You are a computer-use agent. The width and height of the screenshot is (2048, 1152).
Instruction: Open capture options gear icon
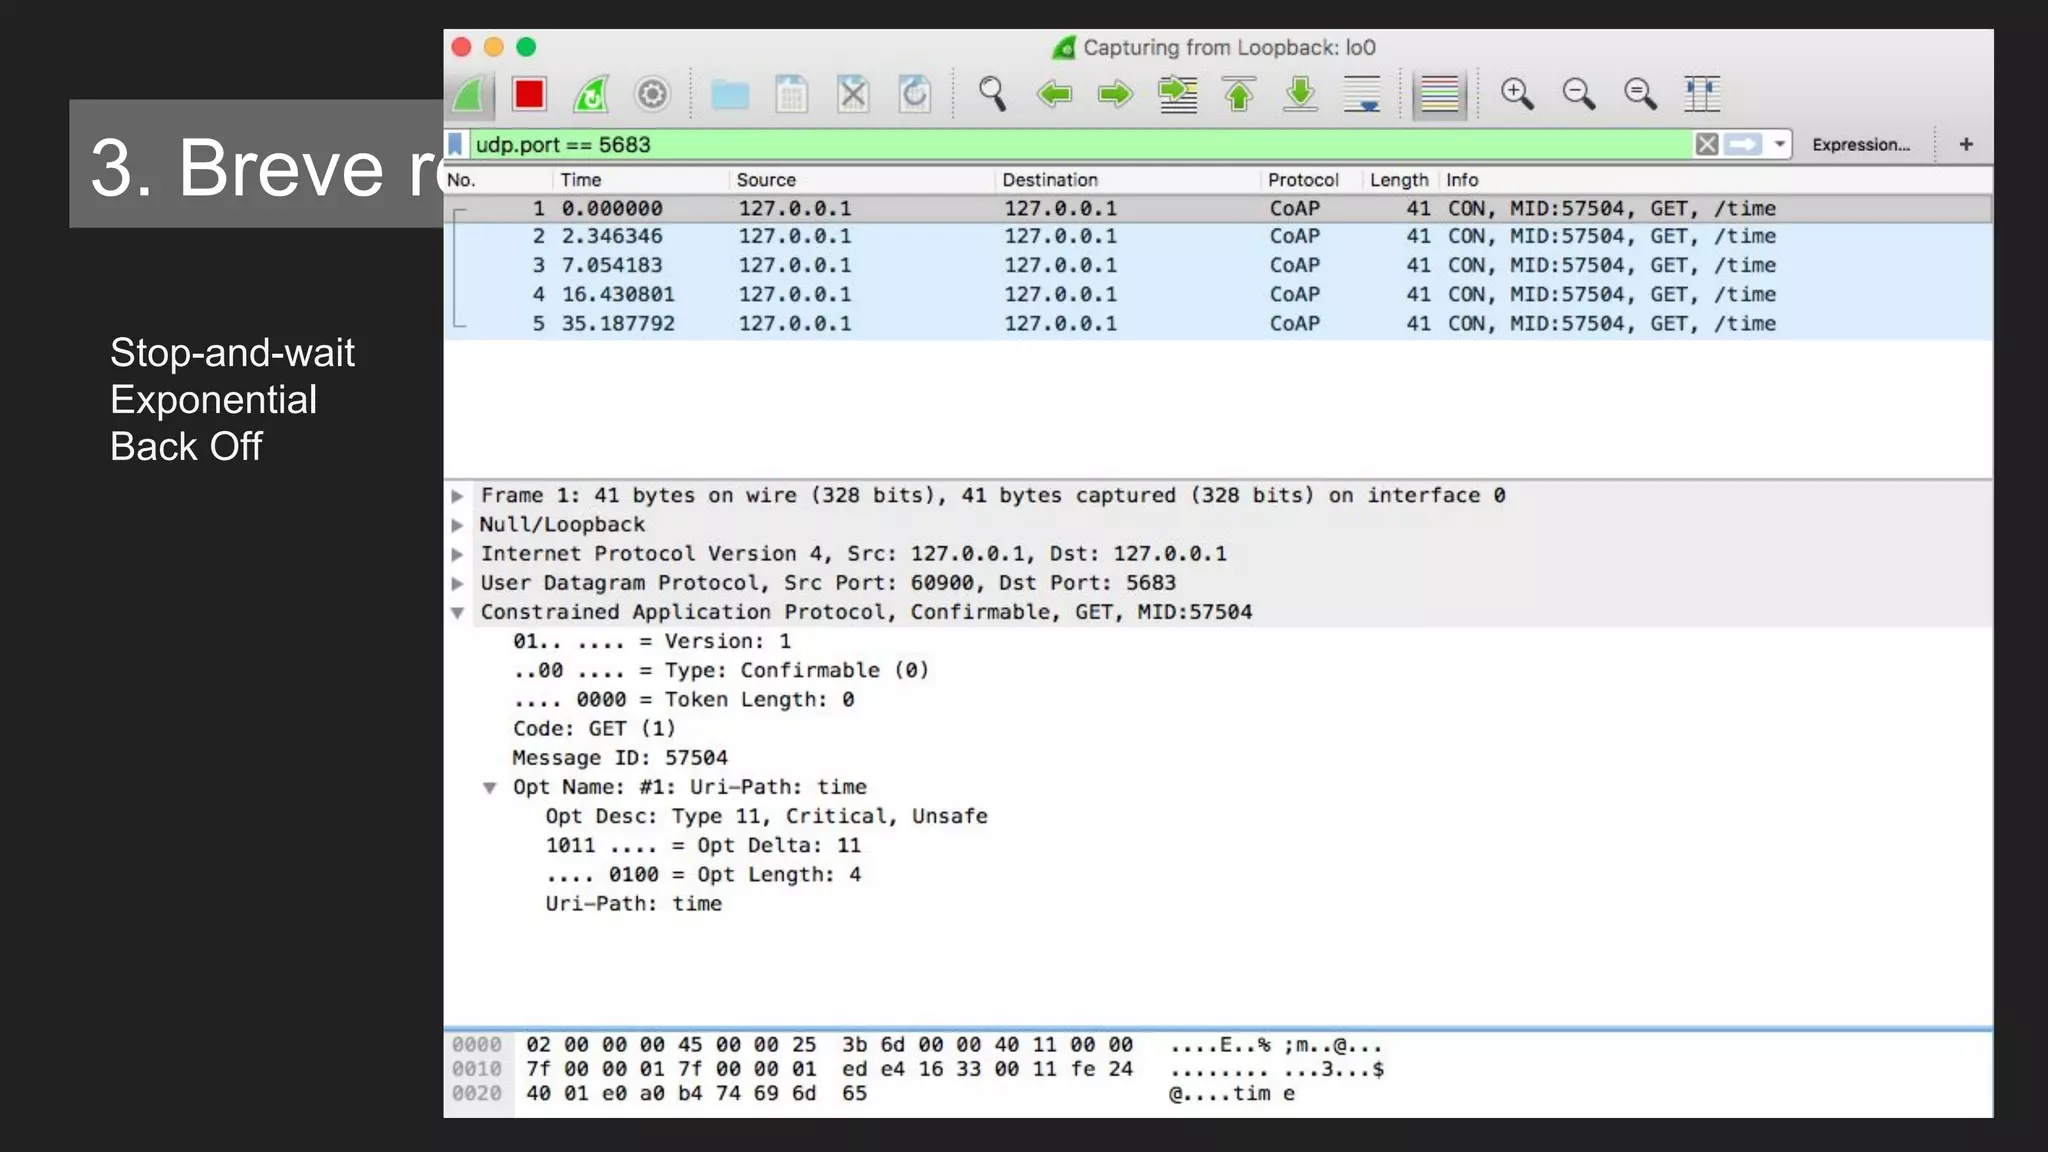click(x=652, y=94)
